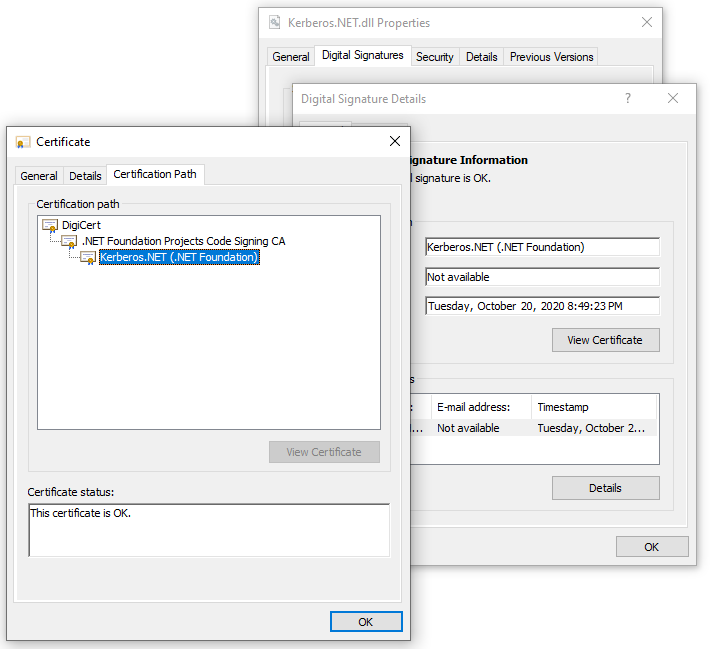Click the Certificate dialog title bar icon

click(x=23, y=142)
